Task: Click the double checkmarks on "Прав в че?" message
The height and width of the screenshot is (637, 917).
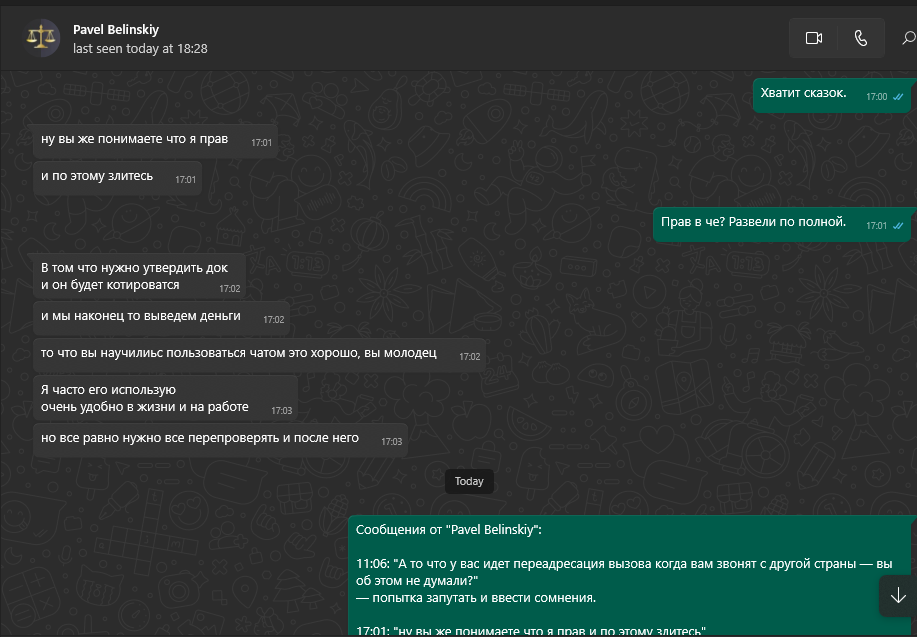Action: click(898, 226)
